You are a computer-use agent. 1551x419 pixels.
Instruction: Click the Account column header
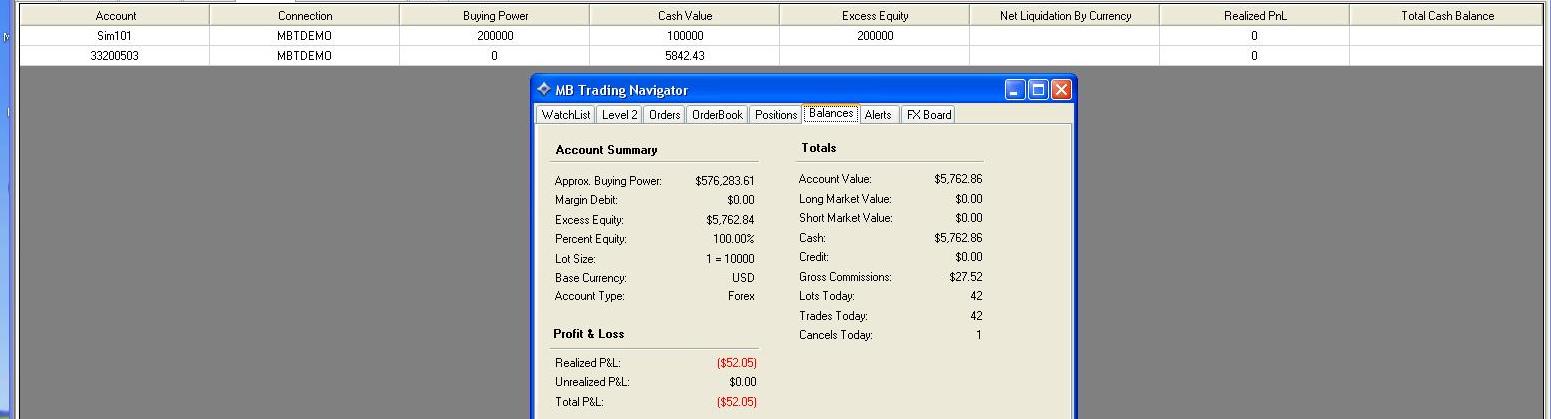coord(115,16)
